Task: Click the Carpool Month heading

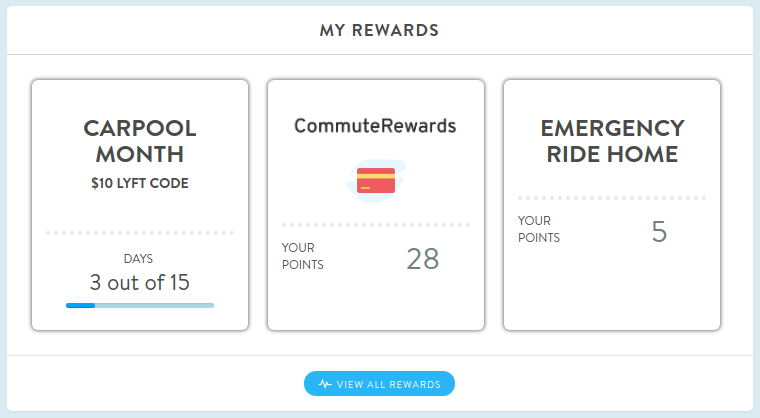Action: [x=140, y=141]
